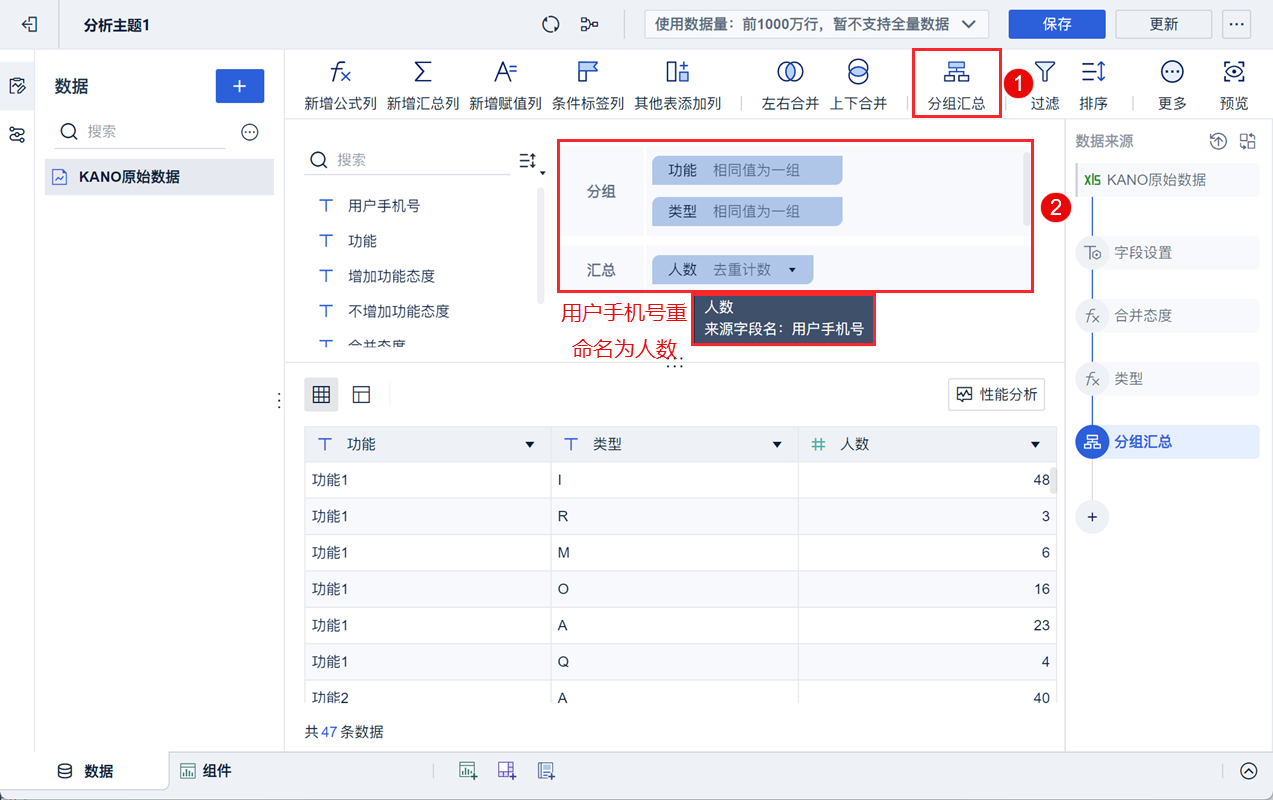
Task: Switch to the 组件 bottom tab
Action: pyautogui.click(x=205, y=771)
